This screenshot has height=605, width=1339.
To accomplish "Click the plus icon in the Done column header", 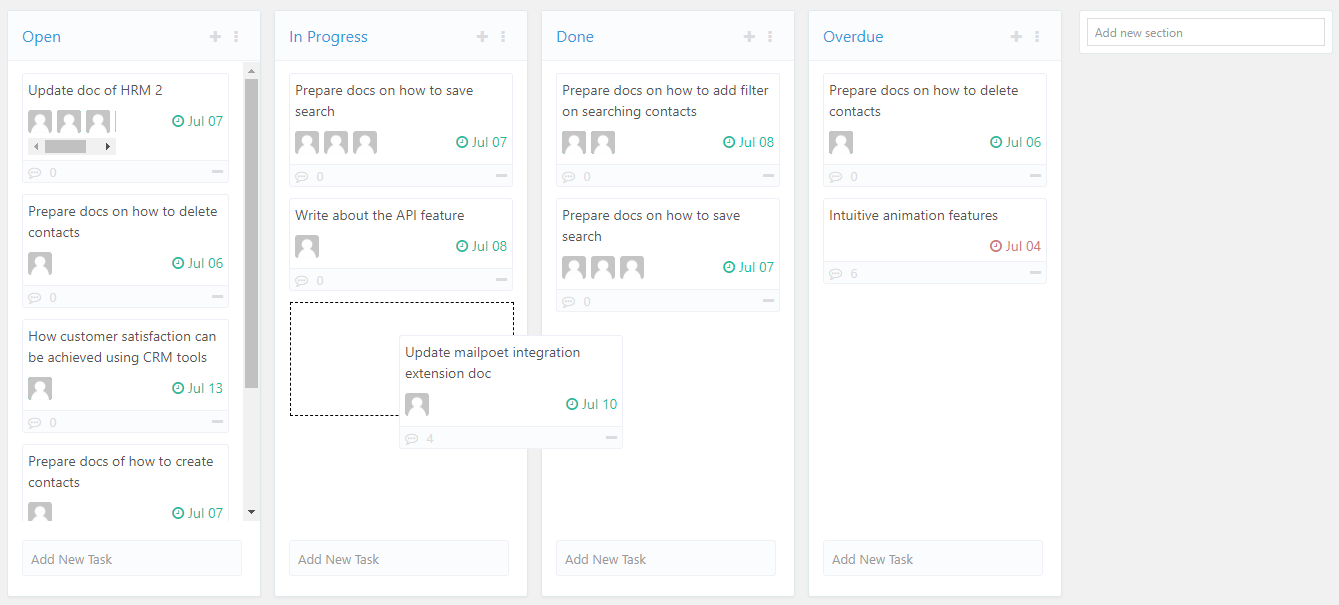I will click(749, 37).
